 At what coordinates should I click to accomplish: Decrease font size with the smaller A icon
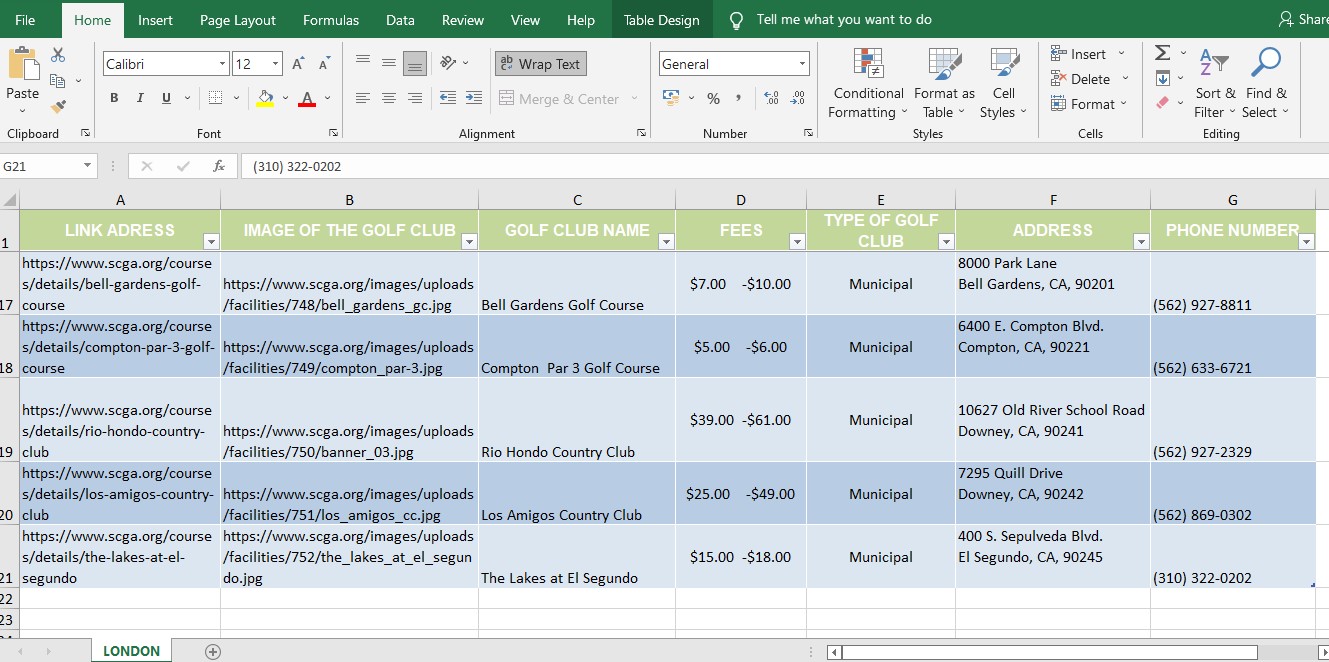pyautogui.click(x=323, y=64)
